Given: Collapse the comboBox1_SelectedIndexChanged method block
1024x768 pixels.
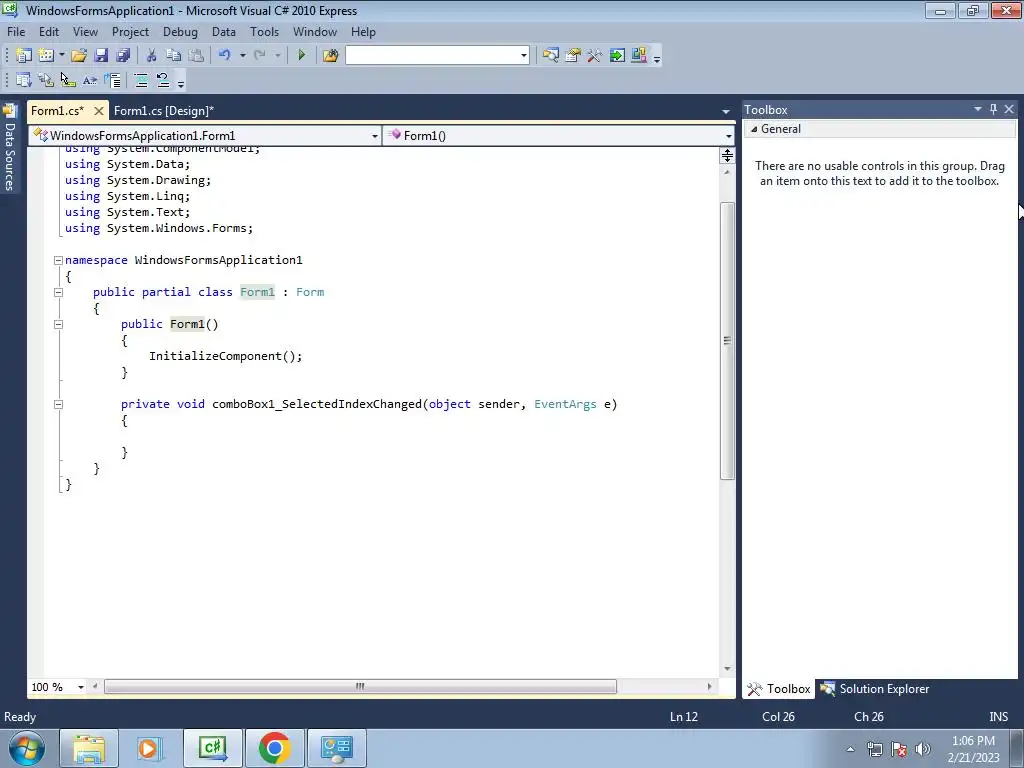Looking at the screenshot, I should (58, 404).
